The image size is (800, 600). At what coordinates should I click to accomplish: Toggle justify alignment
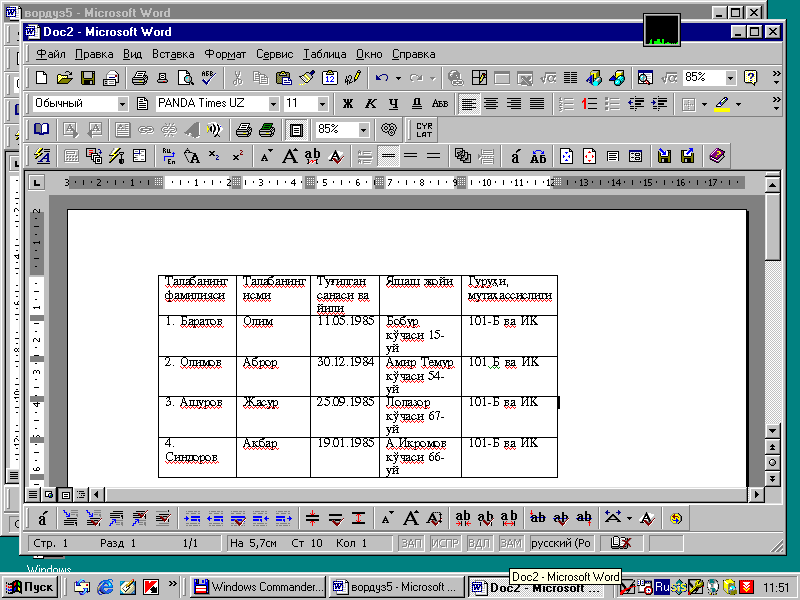click(x=537, y=104)
